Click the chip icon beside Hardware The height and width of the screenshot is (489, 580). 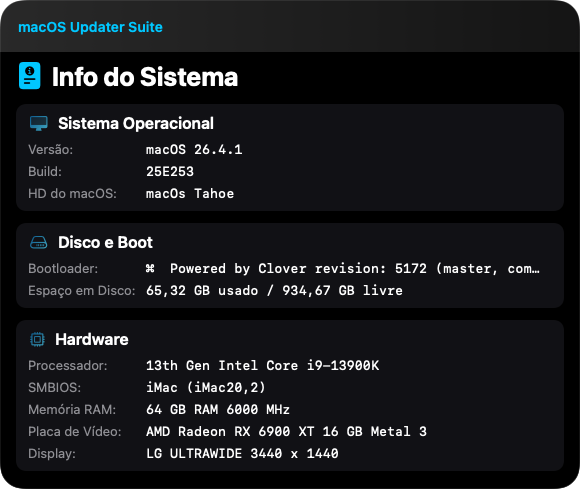(37, 339)
